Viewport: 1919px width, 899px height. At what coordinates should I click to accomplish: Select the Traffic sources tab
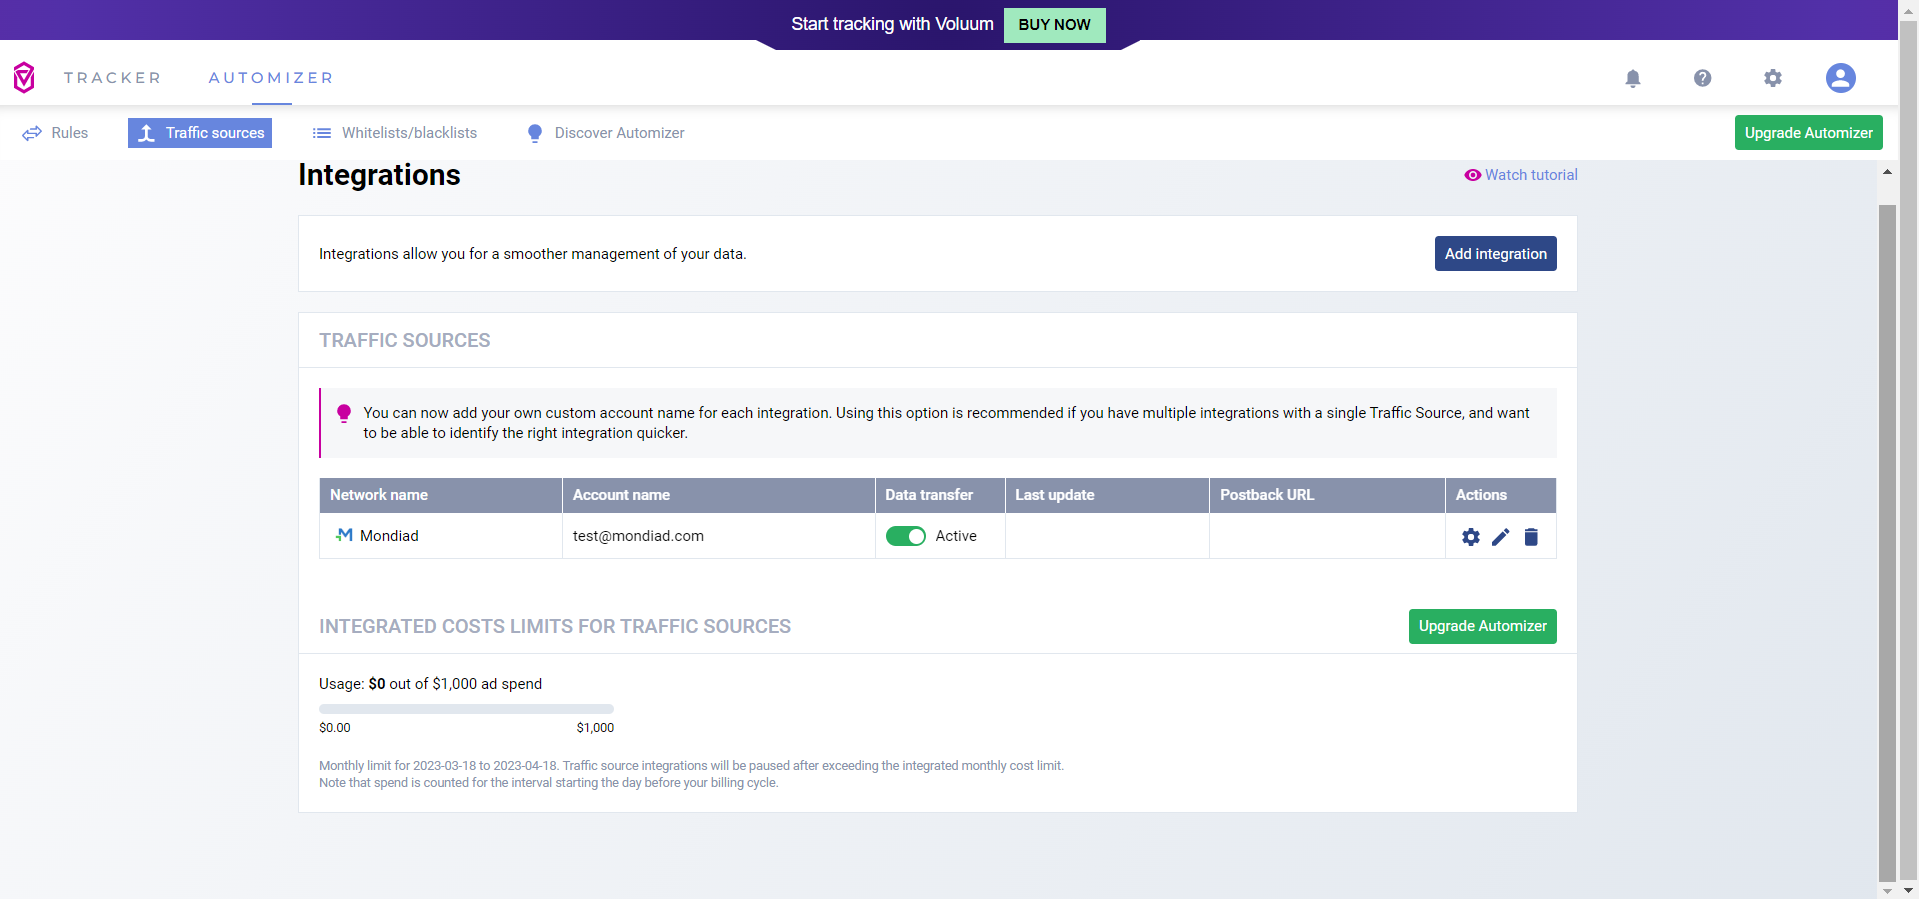tap(200, 133)
